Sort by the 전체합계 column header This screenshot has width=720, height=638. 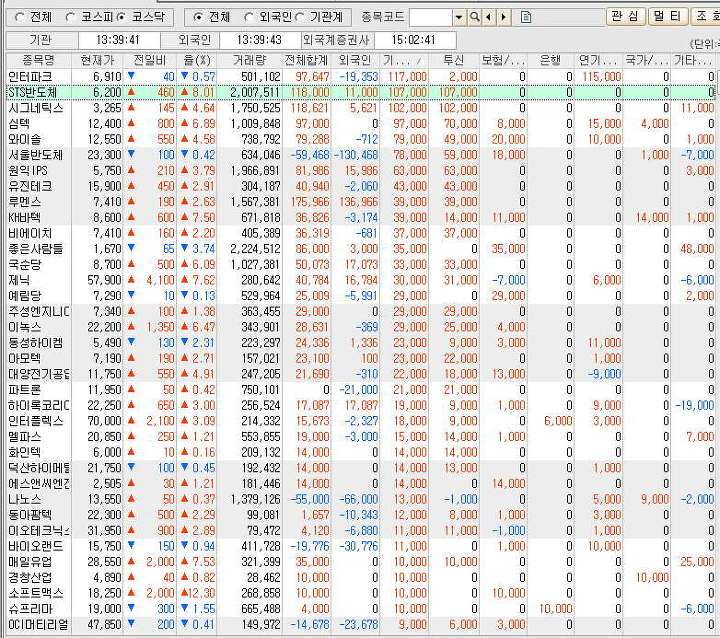pos(306,60)
